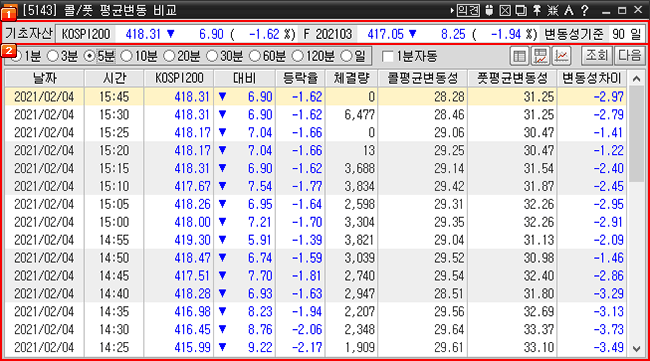Select the 30분 interval radio button
Viewport: 650px width, 361px height.
212,56
